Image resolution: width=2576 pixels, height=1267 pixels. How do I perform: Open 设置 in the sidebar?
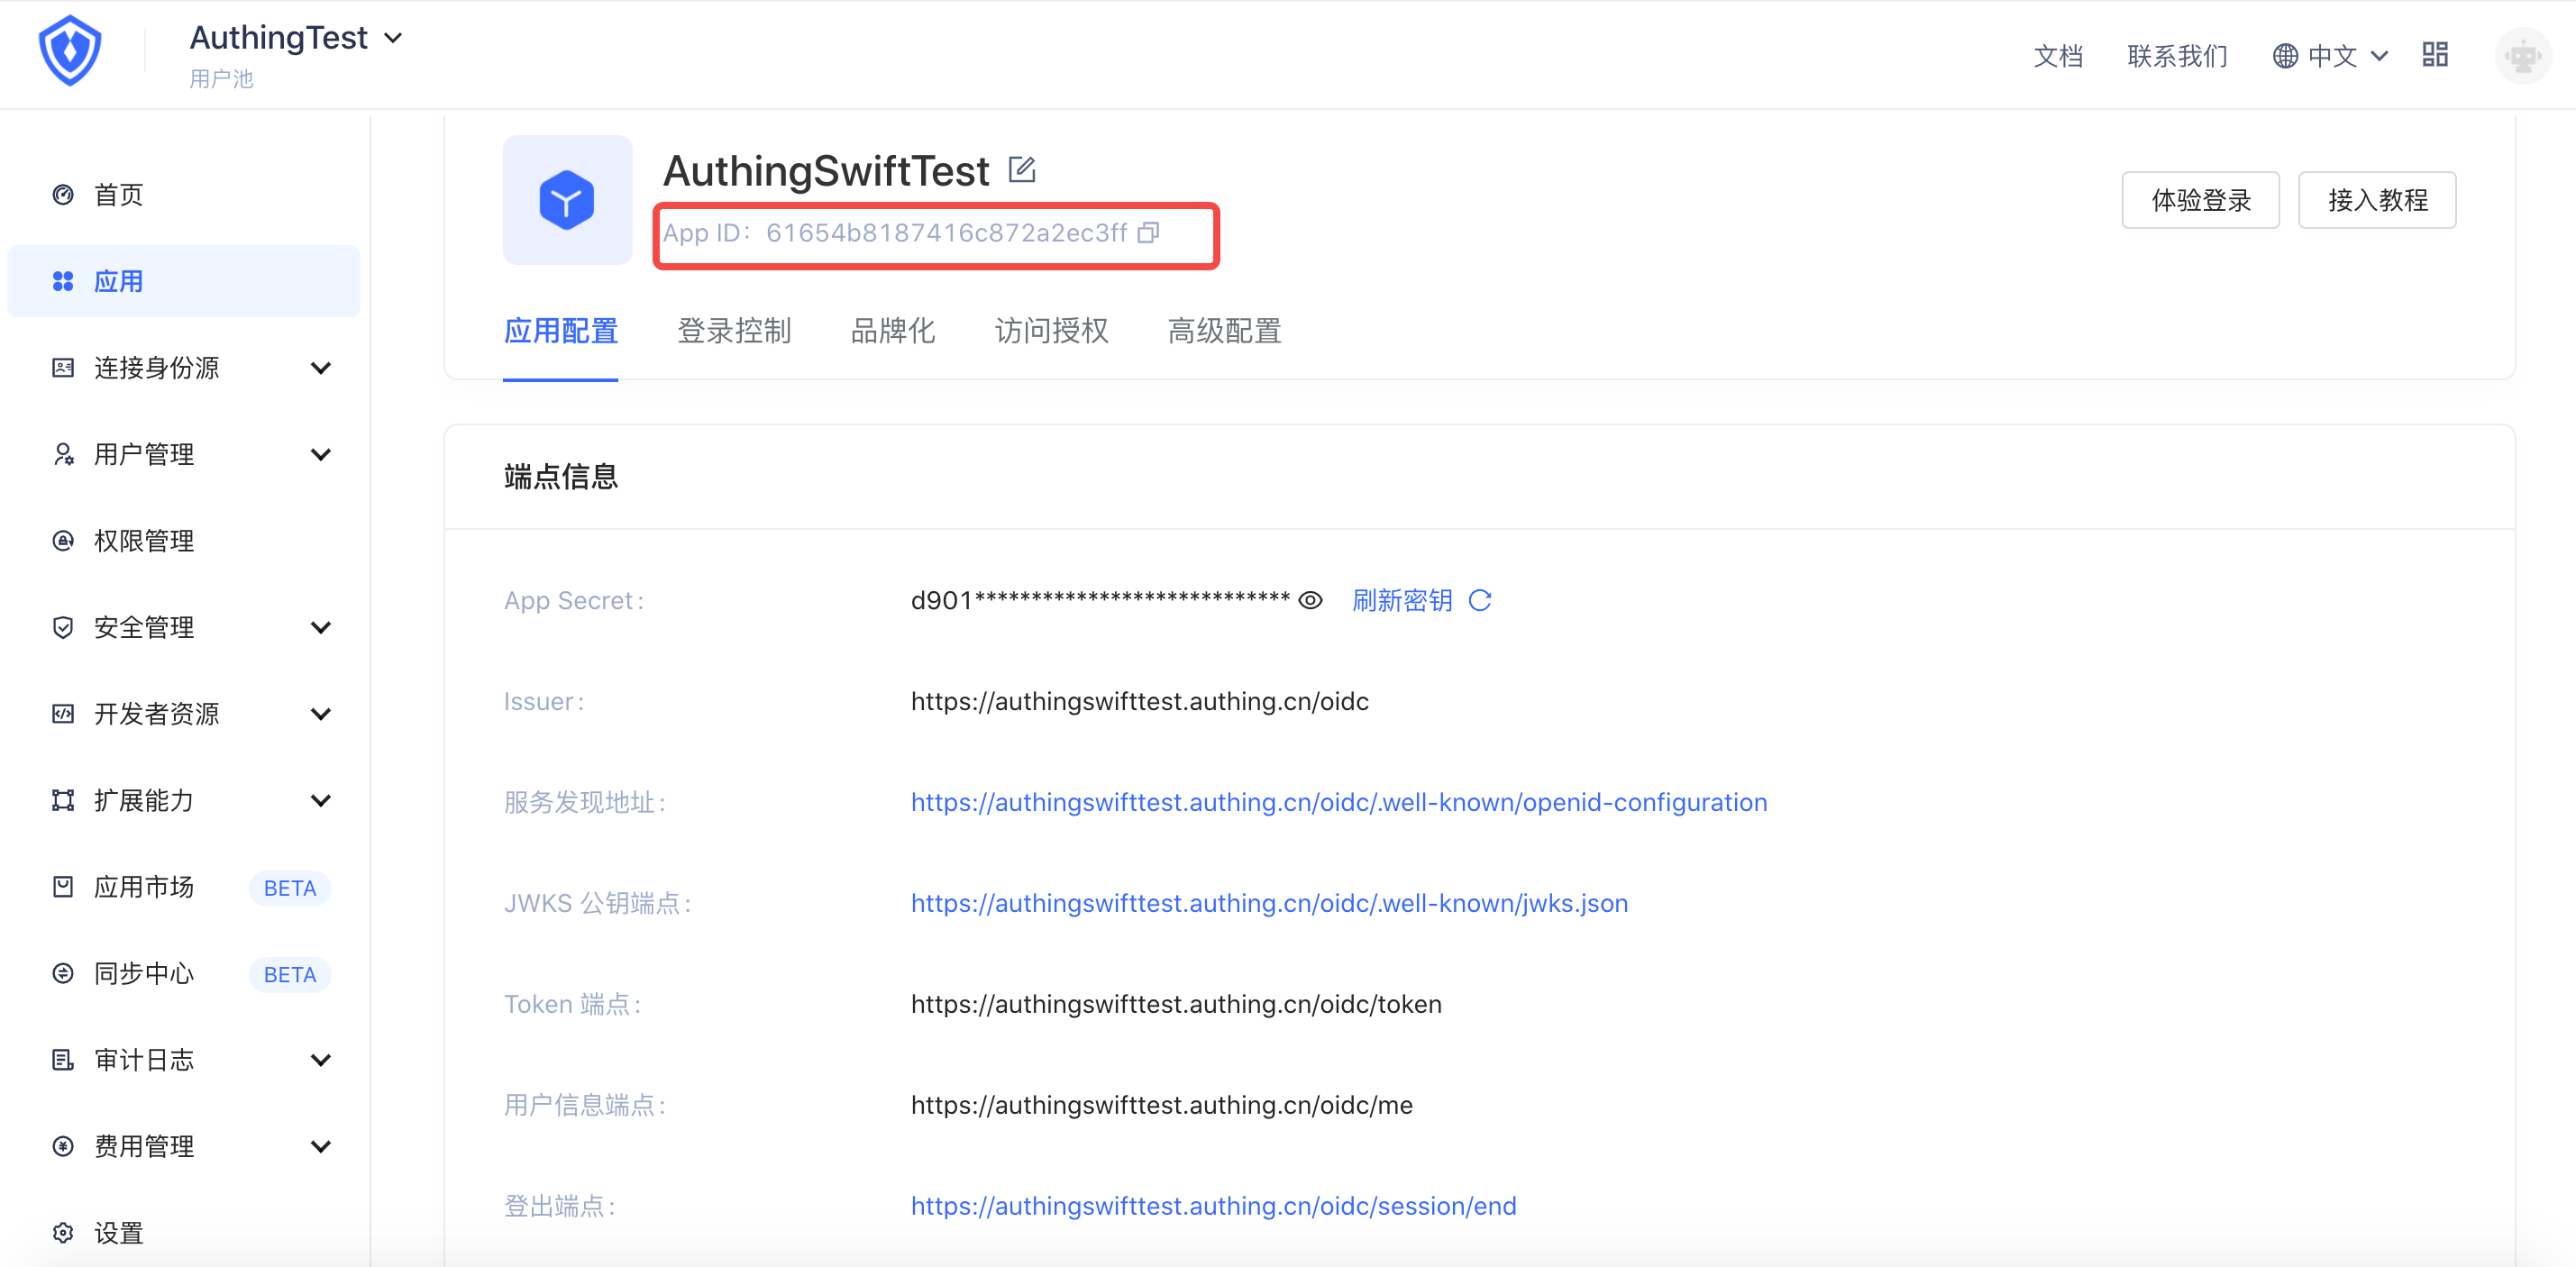click(184, 1233)
